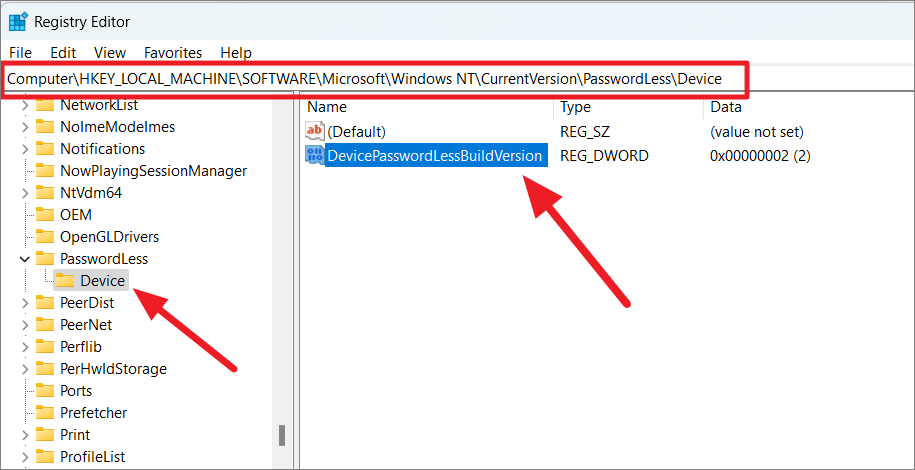Screen dimensions: 915x470
Task: Expand the ProfileList key
Action: pyautogui.click(x=25, y=457)
